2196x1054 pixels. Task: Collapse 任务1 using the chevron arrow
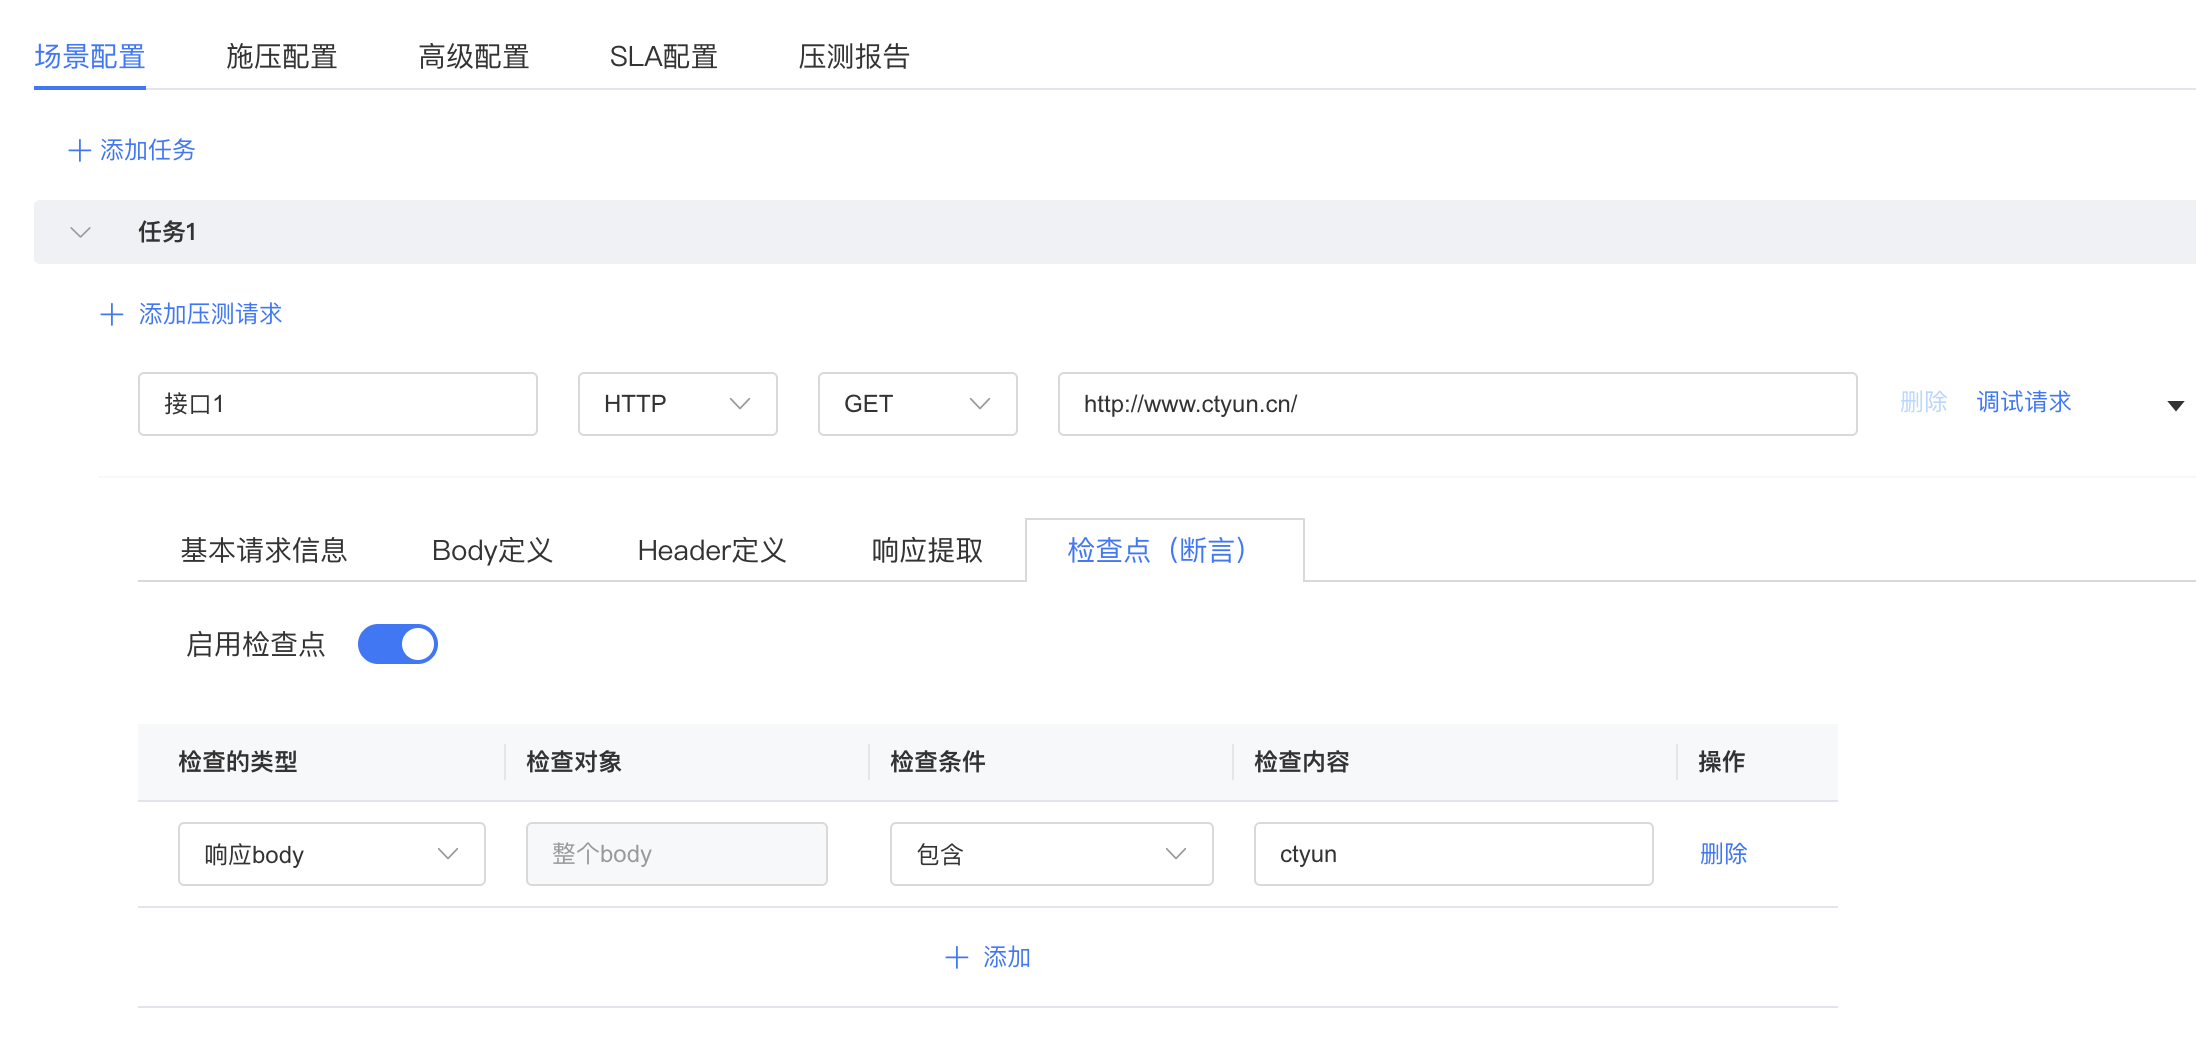pos(81,233)
